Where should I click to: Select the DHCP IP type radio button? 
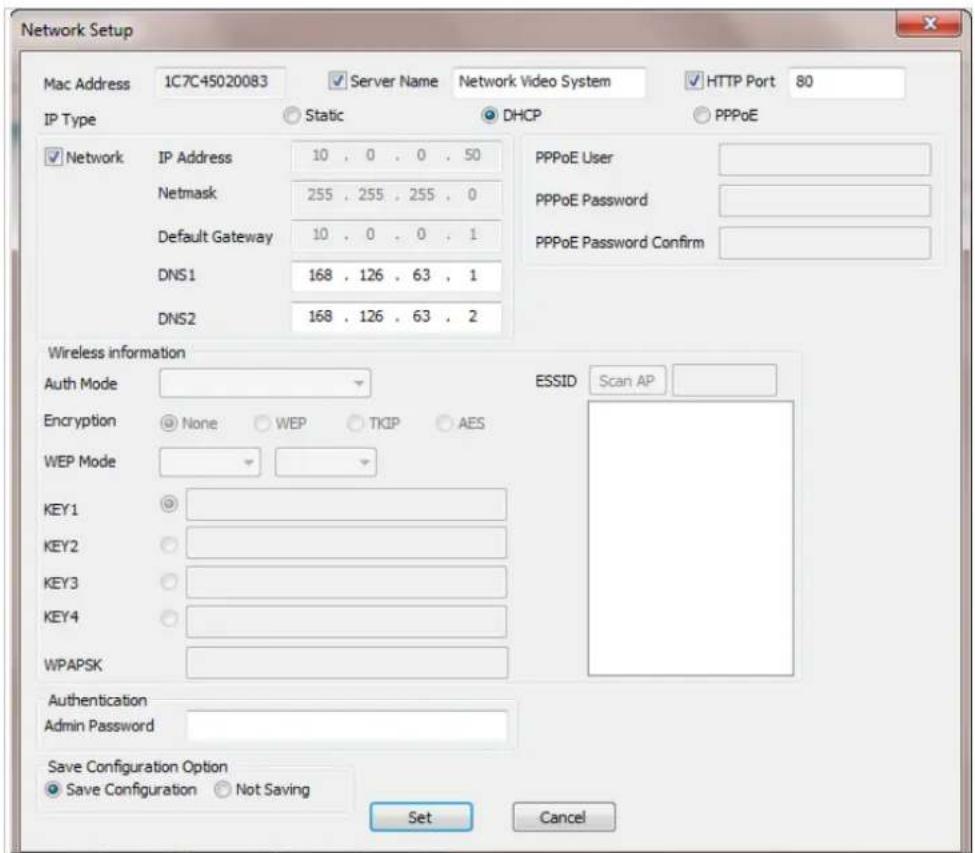(489, 116)
